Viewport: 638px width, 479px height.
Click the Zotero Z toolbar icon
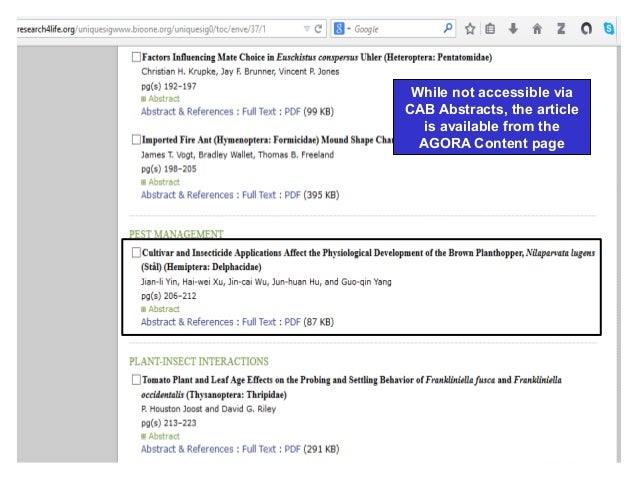click(x=561, y=28)
